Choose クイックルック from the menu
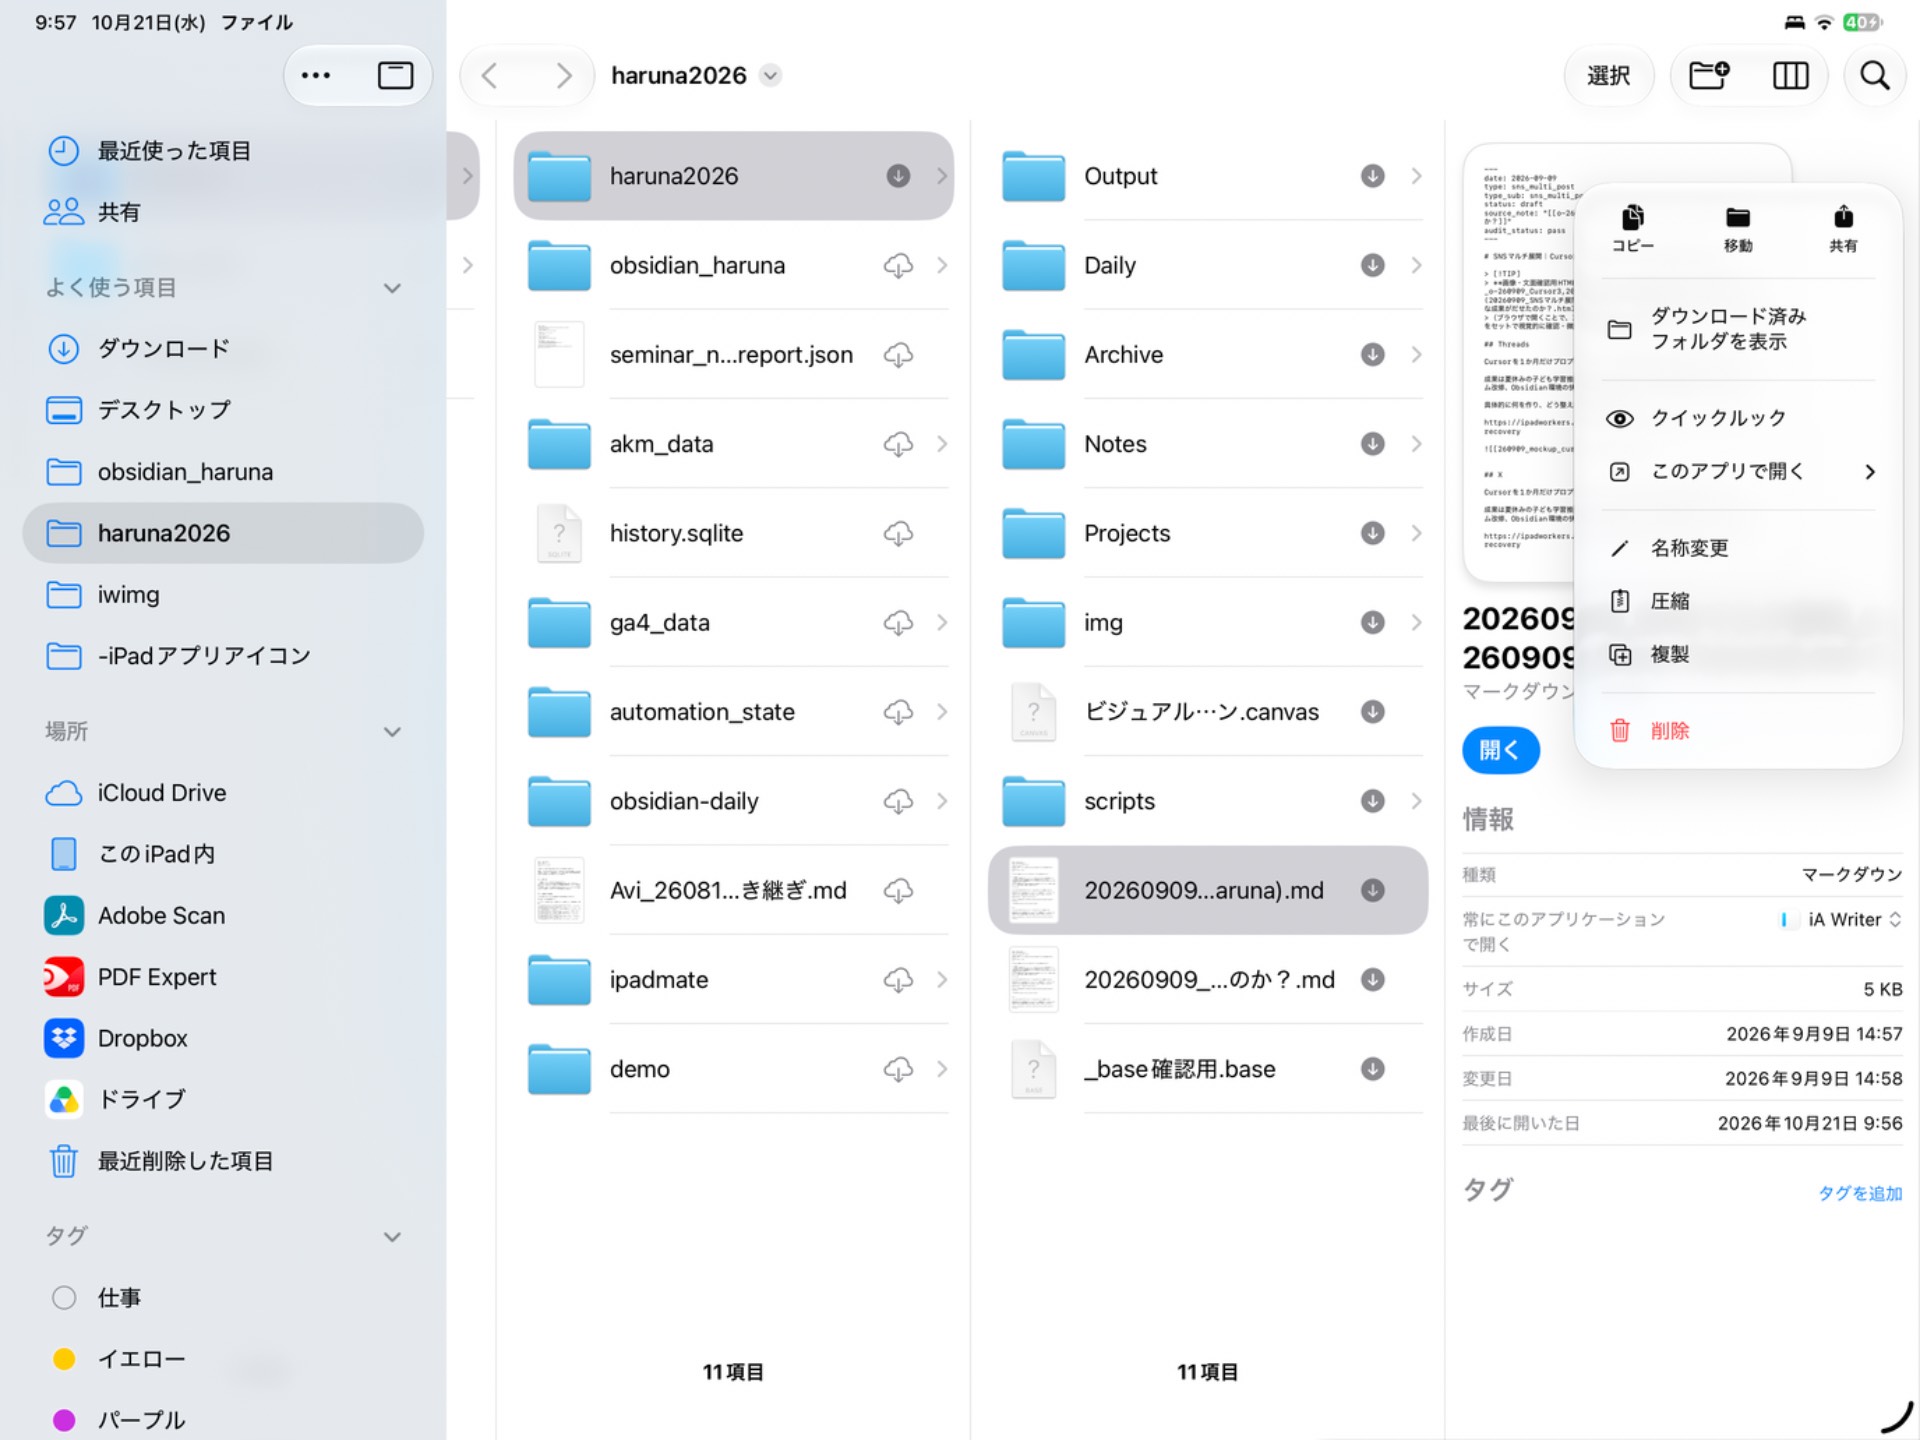 [x=1740, y=418]
